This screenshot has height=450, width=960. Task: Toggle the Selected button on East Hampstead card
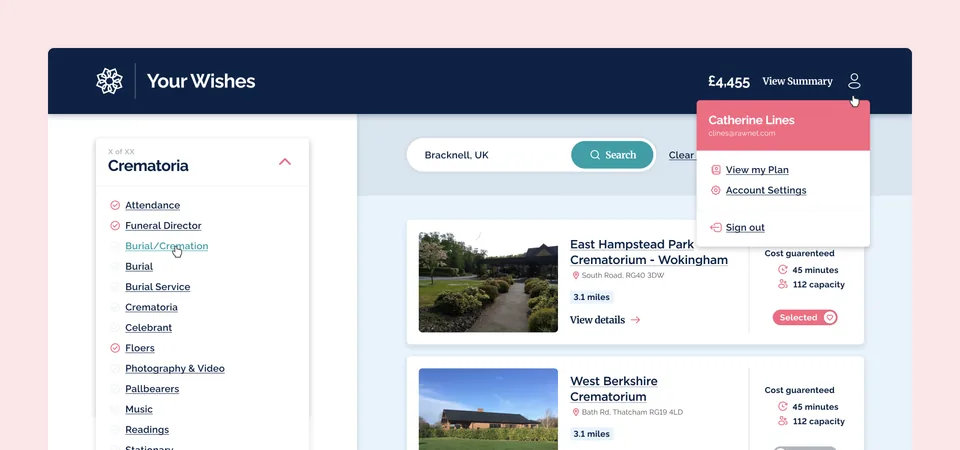pos(805,317)
